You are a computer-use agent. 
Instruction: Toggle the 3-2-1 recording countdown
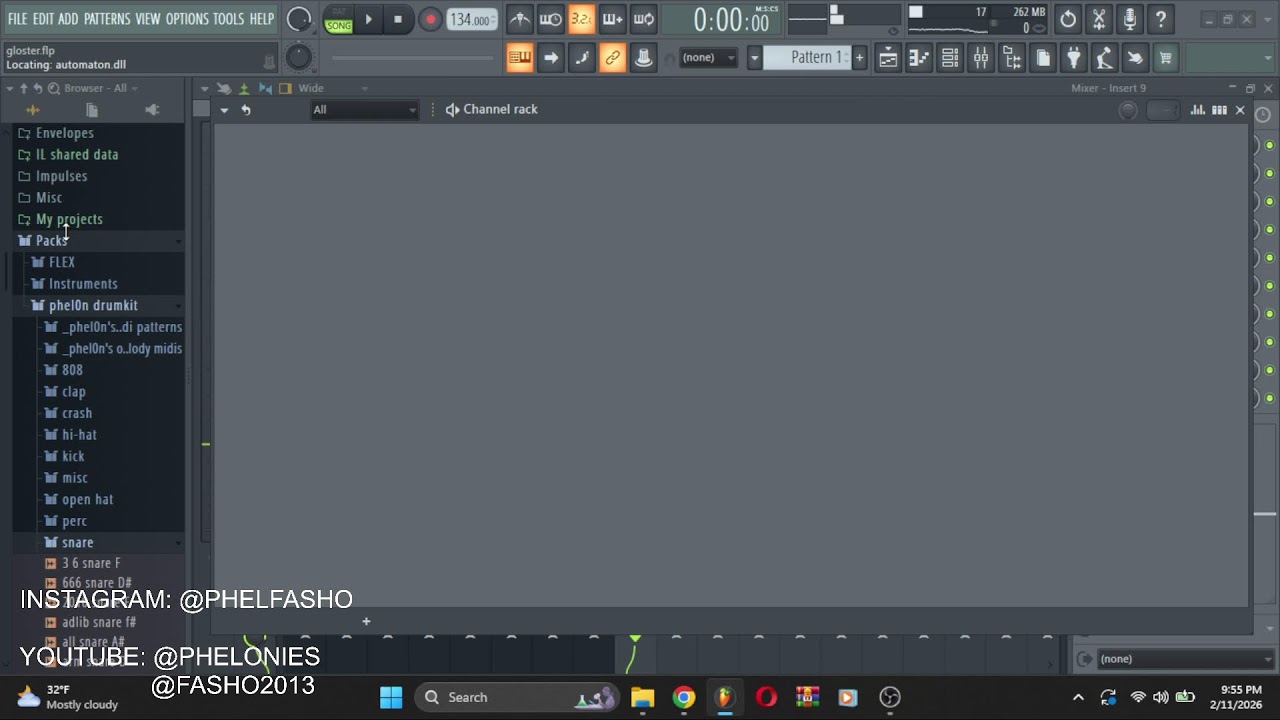tap(581, 19)
